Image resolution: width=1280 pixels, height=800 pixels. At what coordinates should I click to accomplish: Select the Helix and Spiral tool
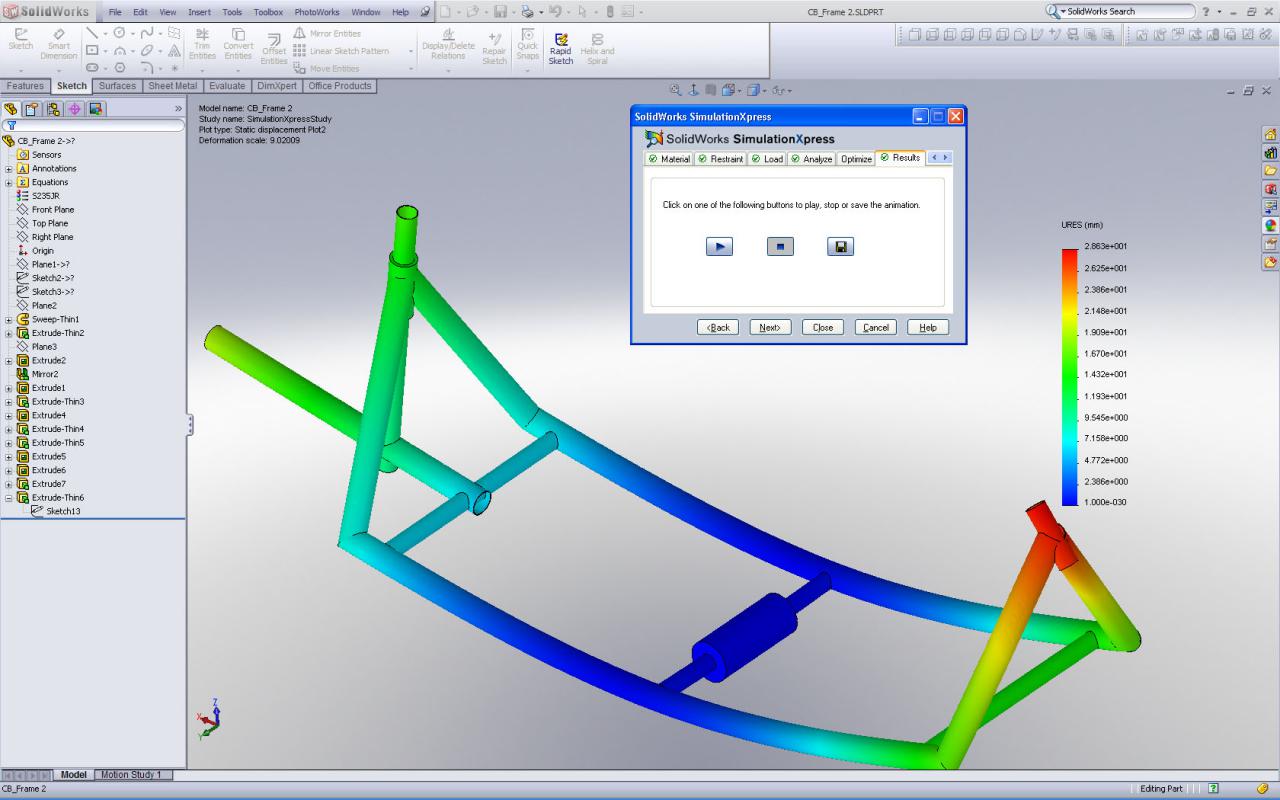[597, 48]
